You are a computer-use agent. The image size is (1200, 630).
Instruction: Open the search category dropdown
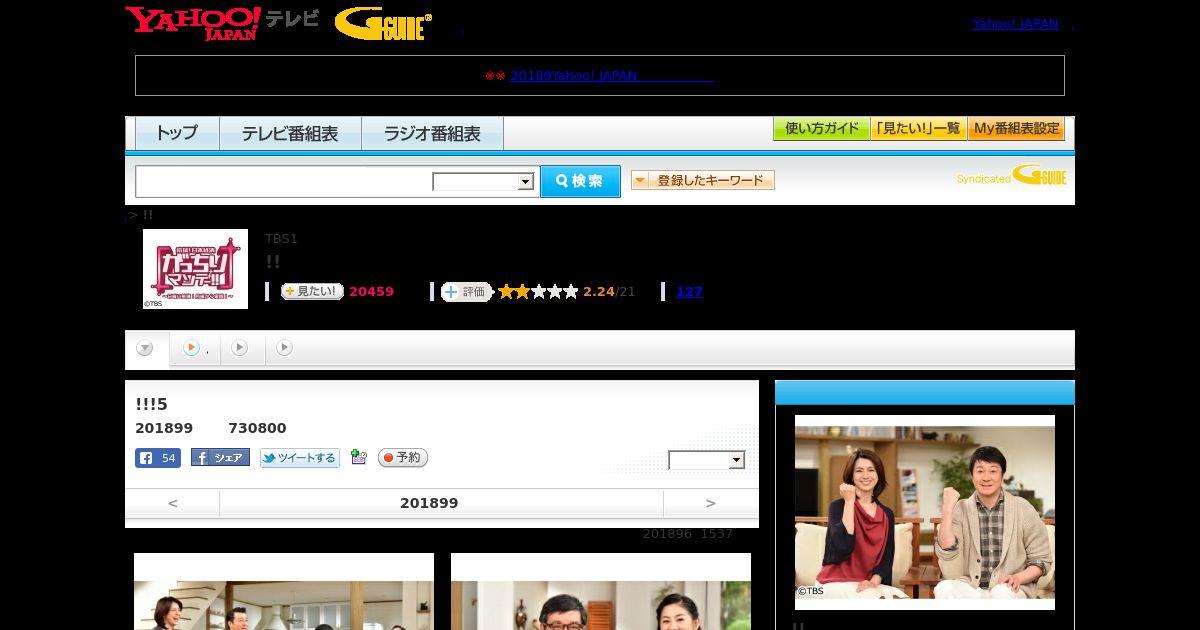point(483,181)
